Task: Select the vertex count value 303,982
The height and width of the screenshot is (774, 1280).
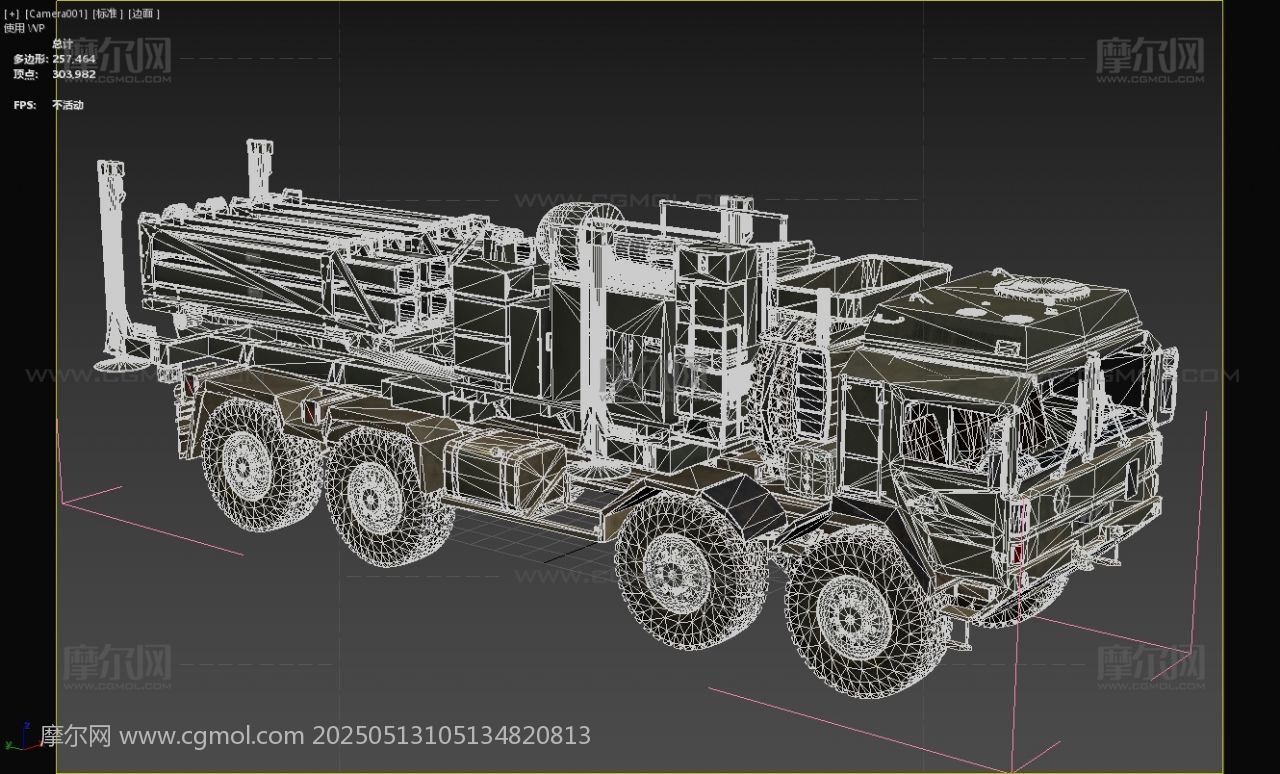Action: [x=74, y=74]
